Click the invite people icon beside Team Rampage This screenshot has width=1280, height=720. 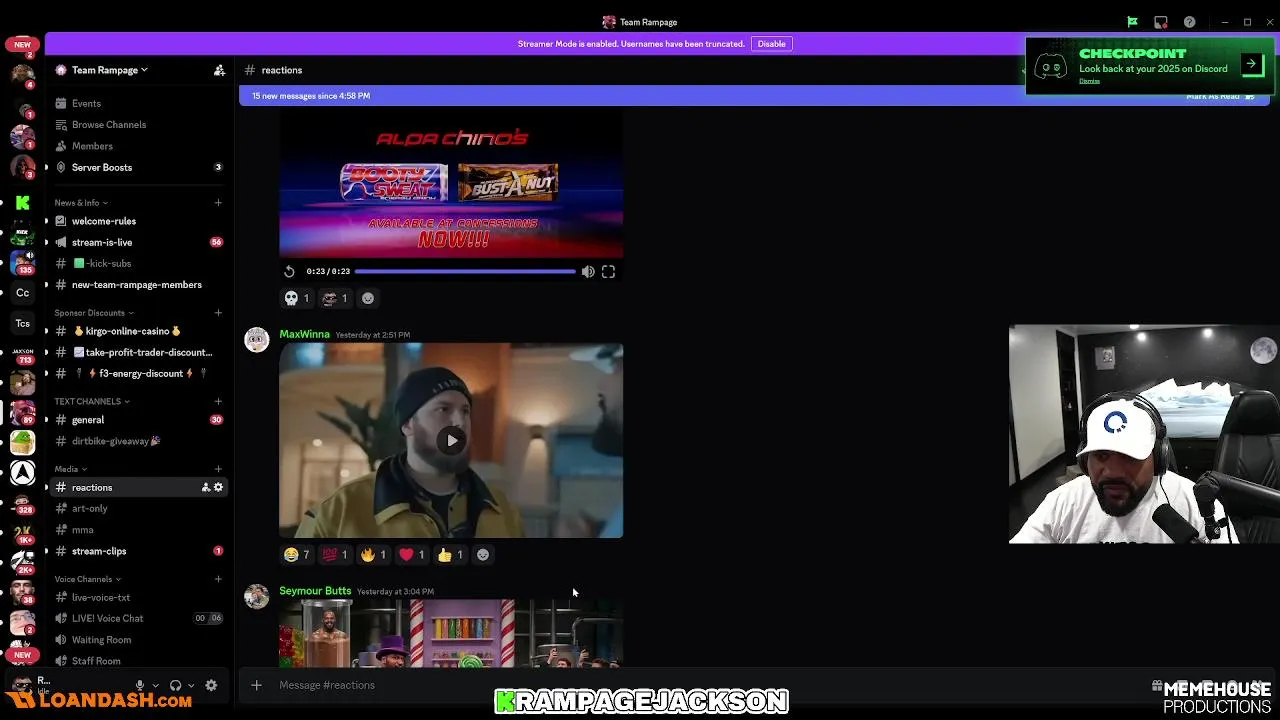click(219, 70)
